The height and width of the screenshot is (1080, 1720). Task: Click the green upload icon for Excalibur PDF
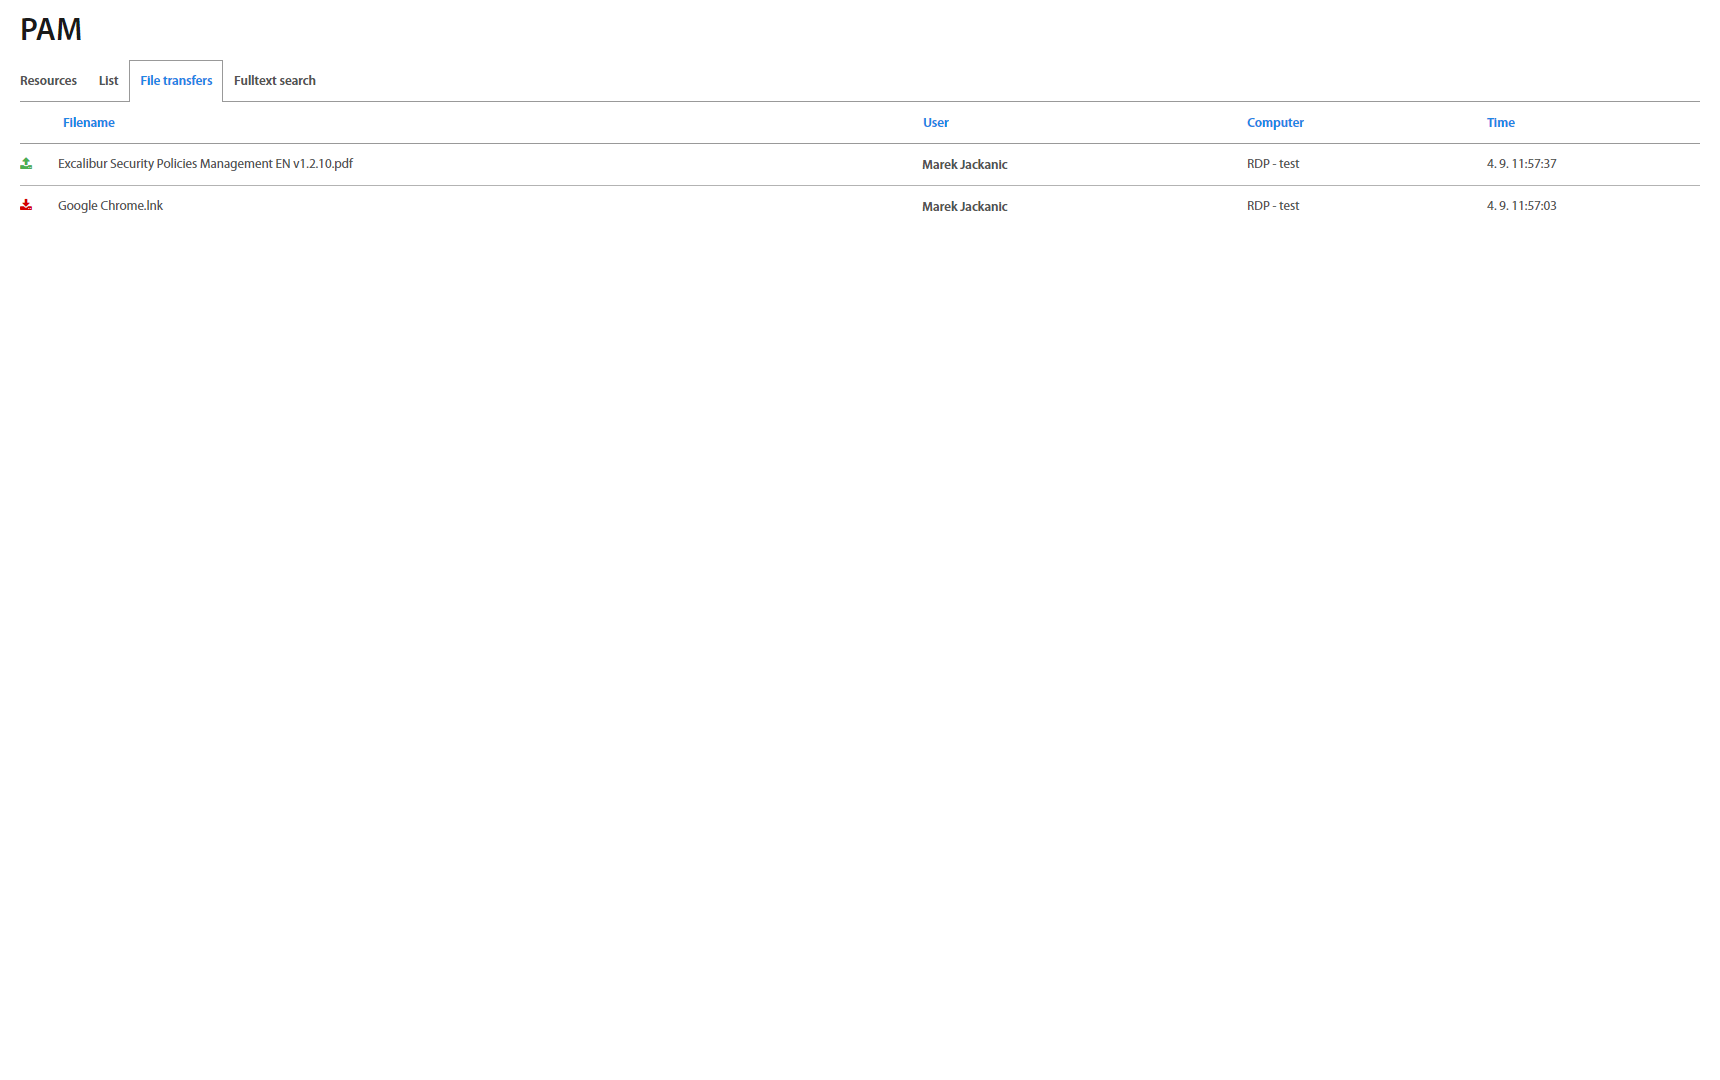tap(26, 164)
